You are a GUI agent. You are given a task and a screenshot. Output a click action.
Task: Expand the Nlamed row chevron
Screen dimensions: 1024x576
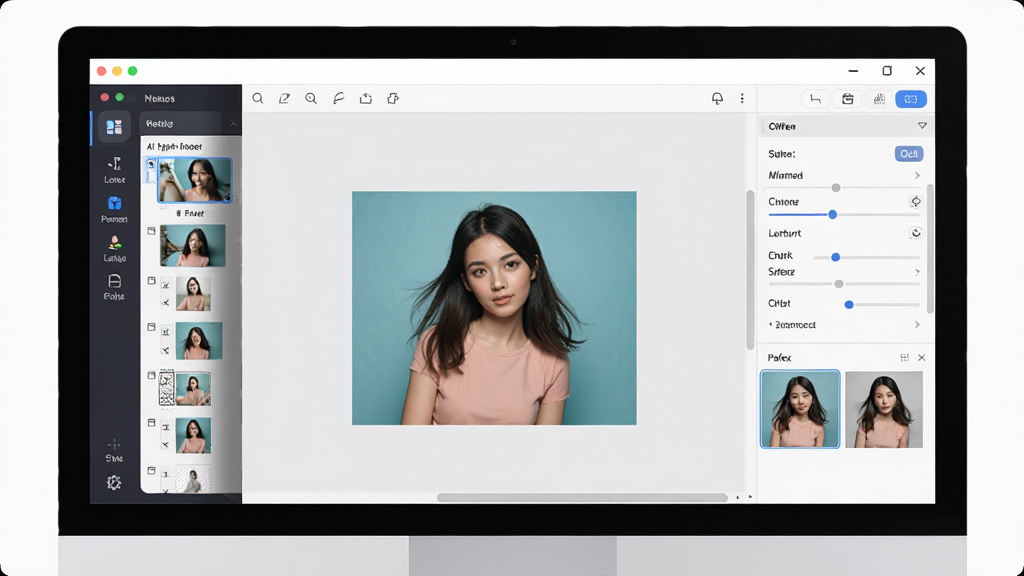pos(917,175)
